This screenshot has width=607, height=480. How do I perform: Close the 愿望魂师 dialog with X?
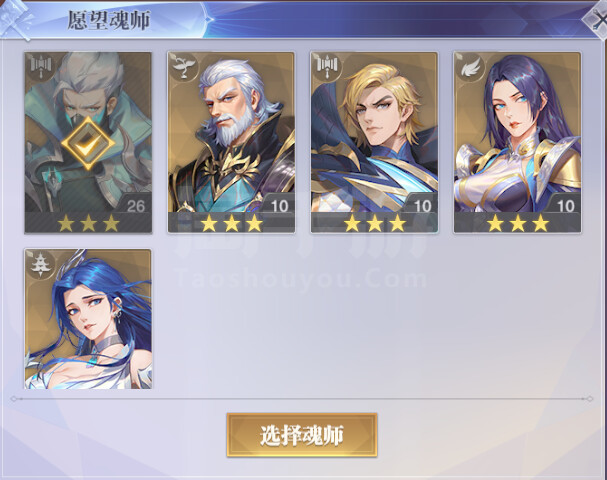tap(599, 20)
